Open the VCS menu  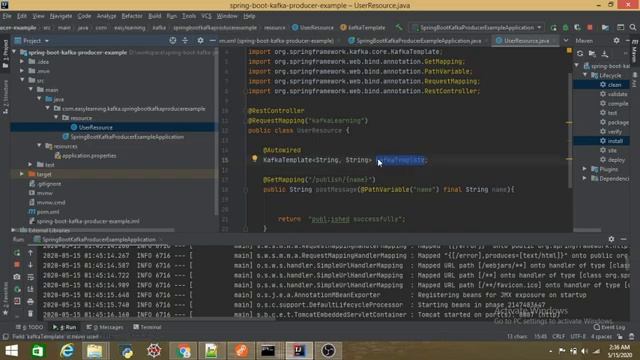tap(206, 16)
